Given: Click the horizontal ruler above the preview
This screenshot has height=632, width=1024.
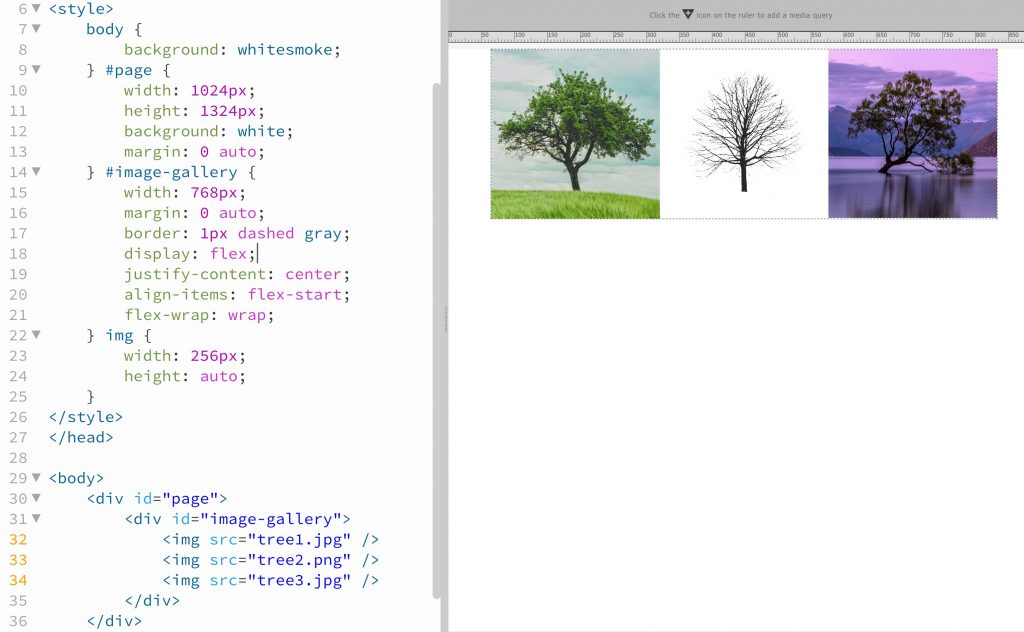Looking at the screenshot, I should pyautogui.click(x=736, y=37).
